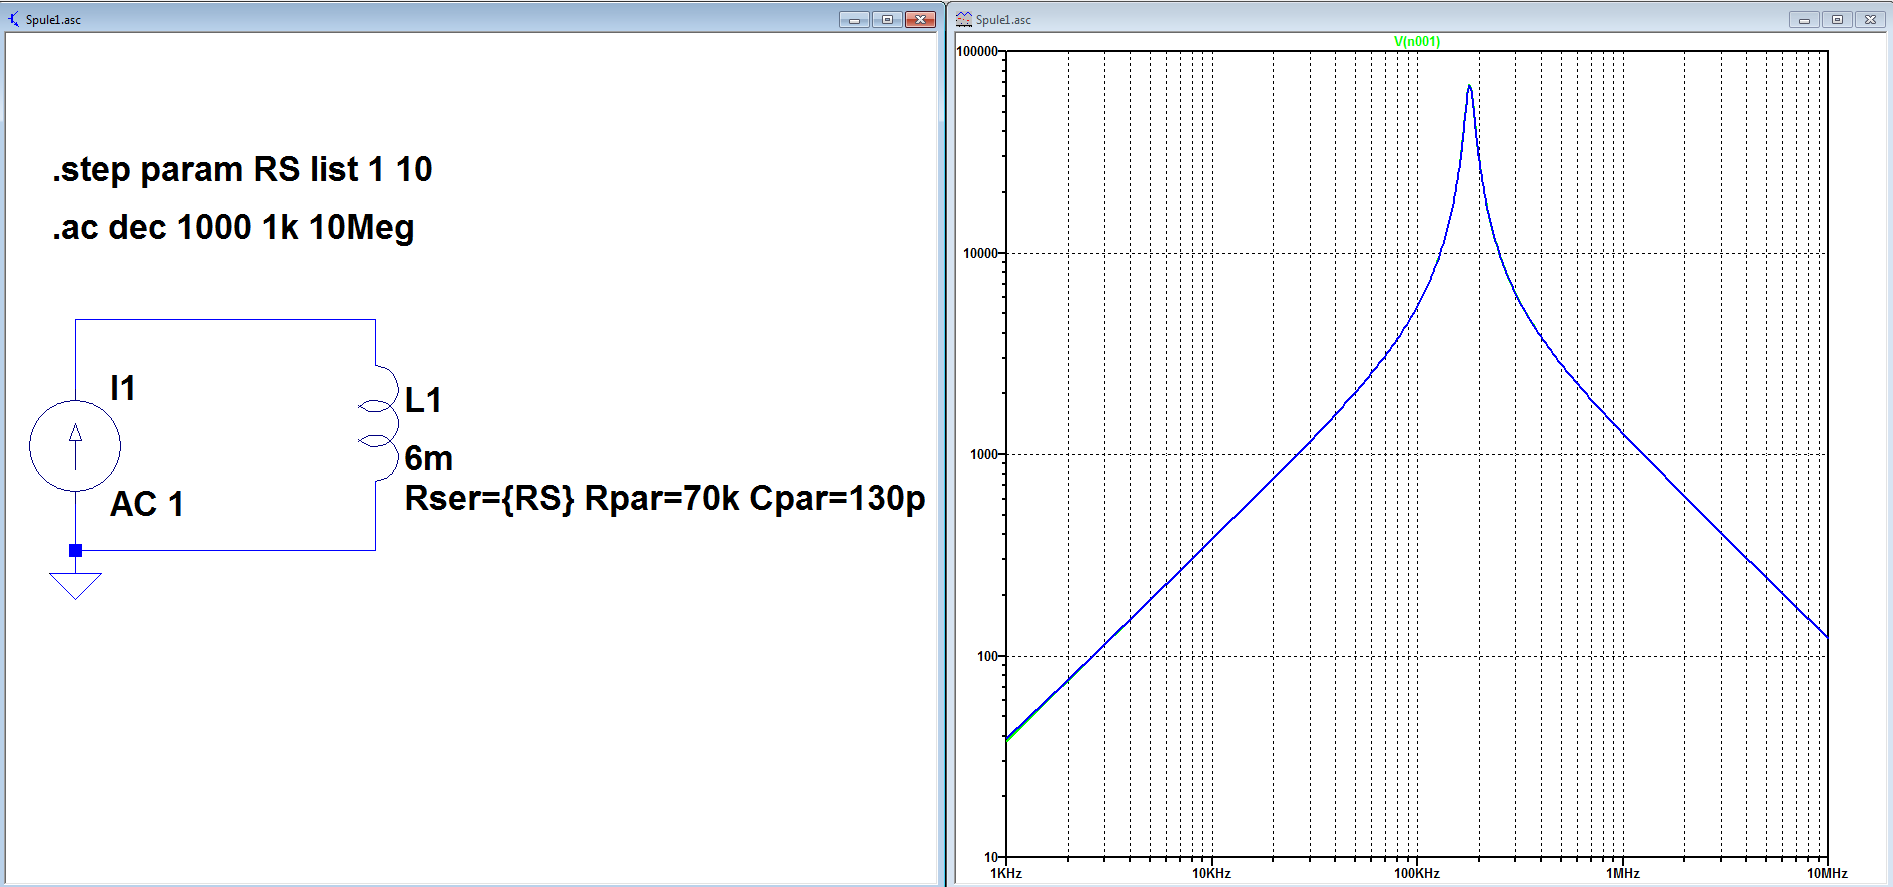This screenshot has width=1893, height=887.
Task: Click the 1MHz x-axis label
Action: (1622, 873)
